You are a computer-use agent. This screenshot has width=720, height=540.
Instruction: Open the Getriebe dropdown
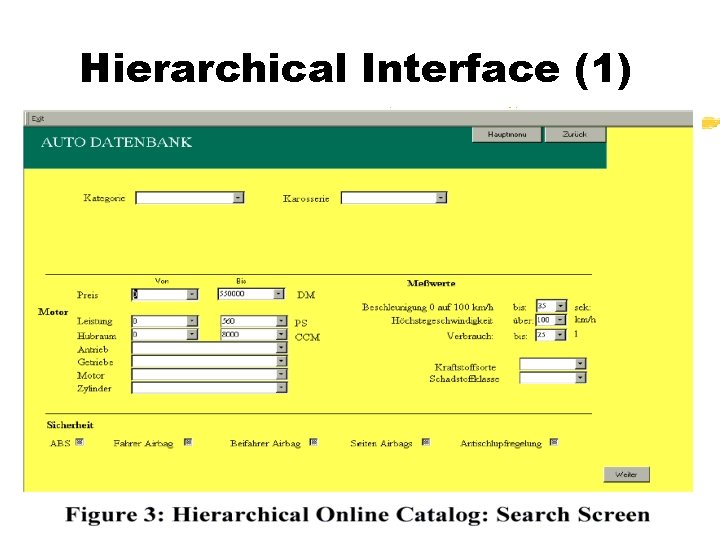tap(209, 361)
